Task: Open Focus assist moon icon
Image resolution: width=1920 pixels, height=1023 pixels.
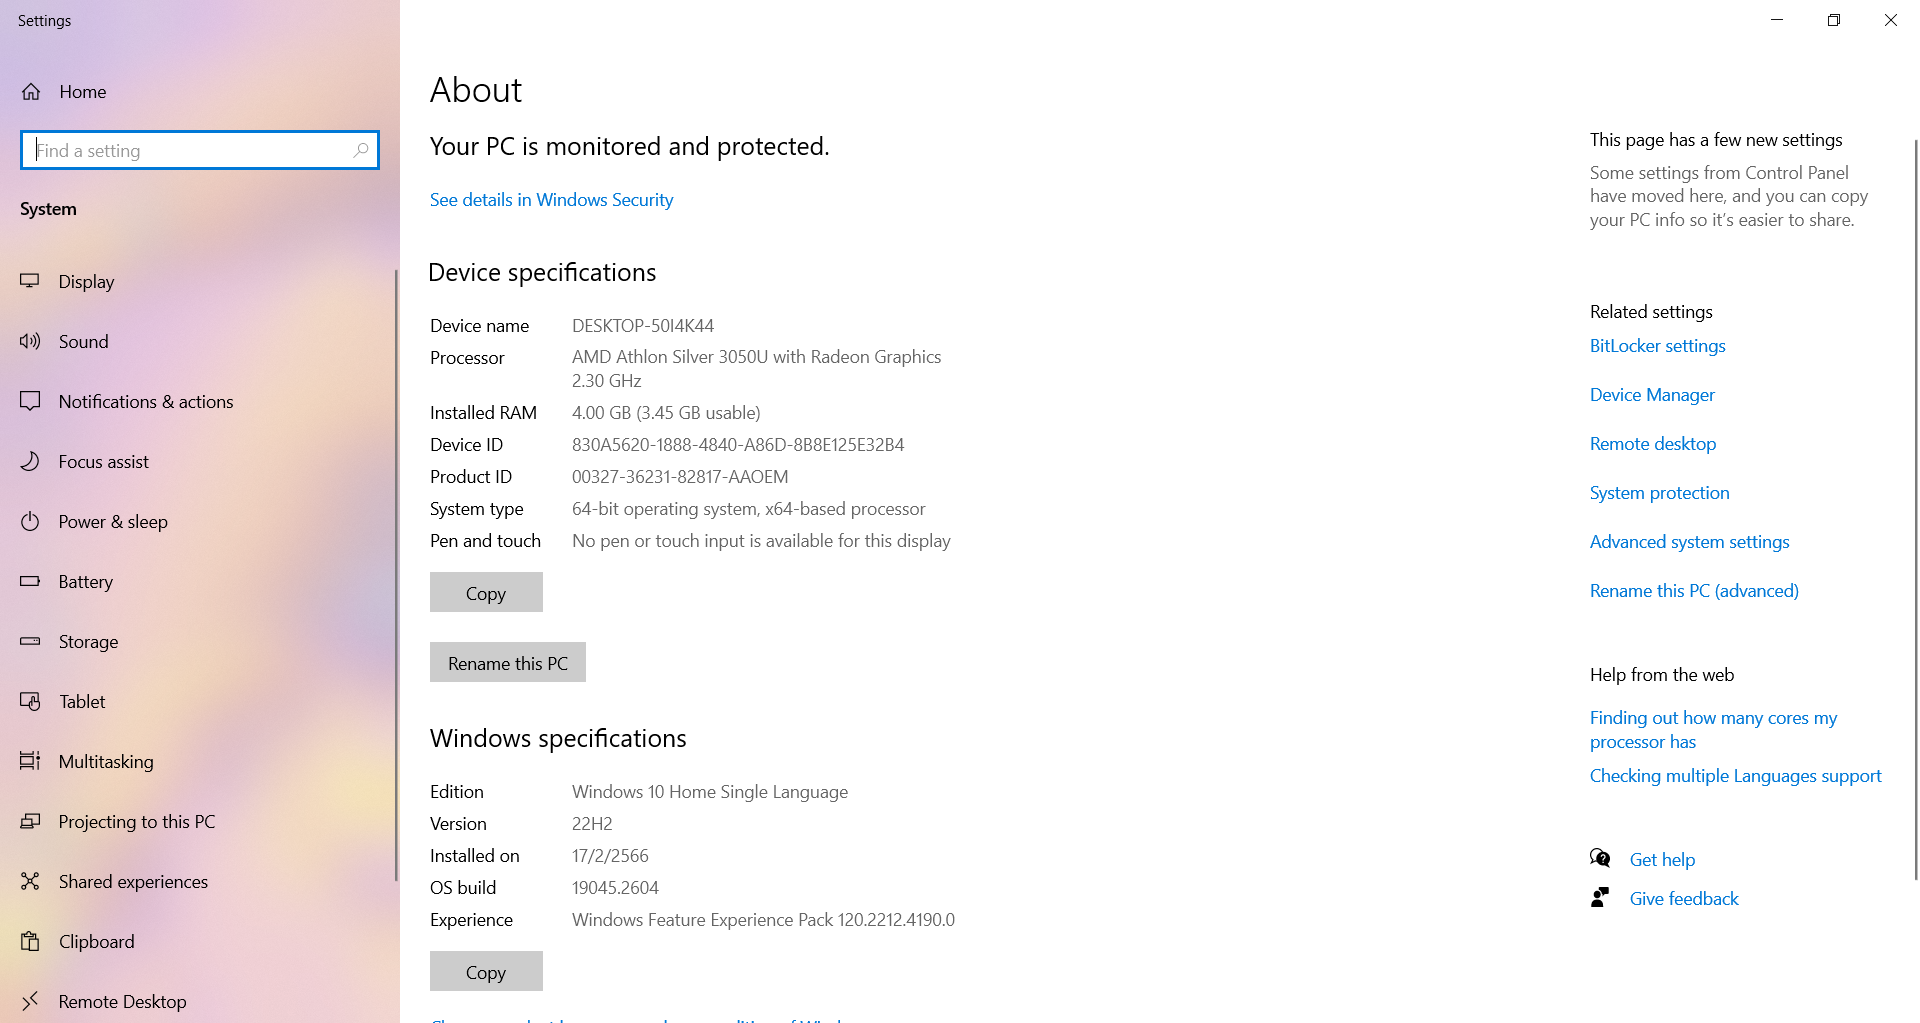Action: [x=30, y=461]
